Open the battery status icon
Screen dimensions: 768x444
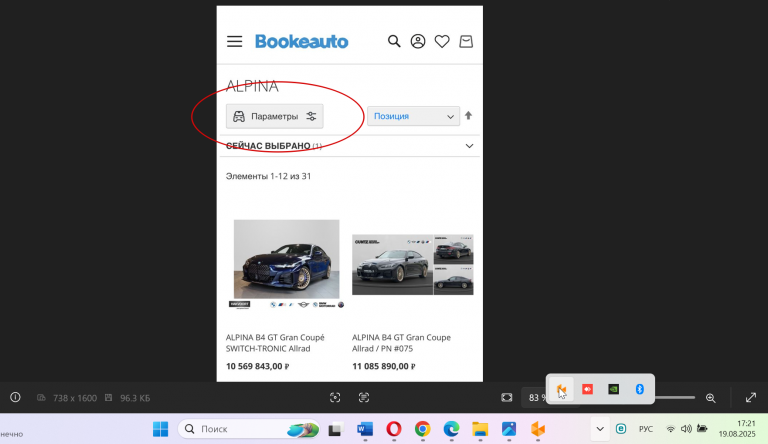pyautogui.click(x=702, y=429)
